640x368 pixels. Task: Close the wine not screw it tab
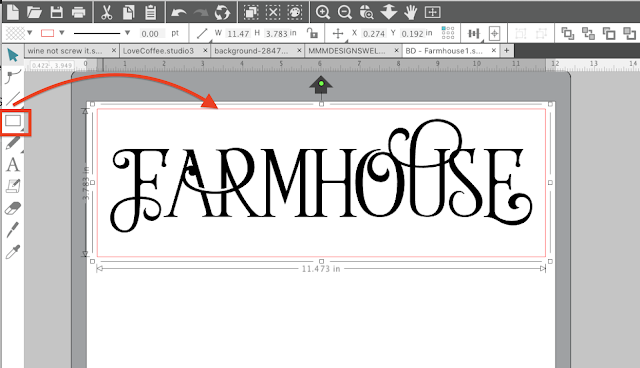(x=113, y=51)
